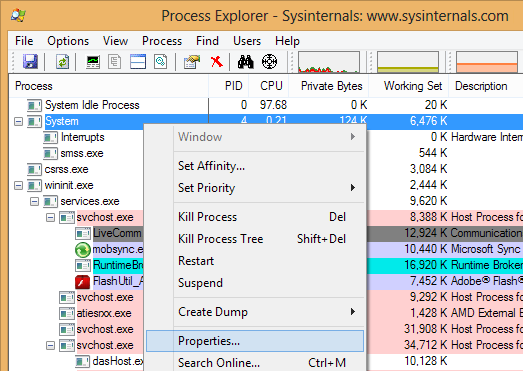The width and height of the screenshot is (523, 371).
Task: Collapse the svchost.exe node above LiveComm
Action: point(50,218)
